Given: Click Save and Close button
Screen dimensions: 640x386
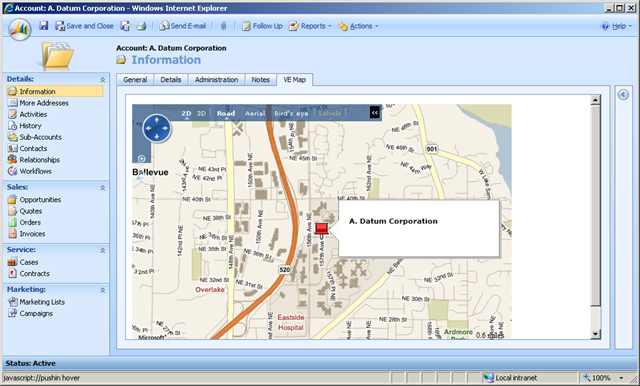Looking at the screenshot, I should 84,26.
